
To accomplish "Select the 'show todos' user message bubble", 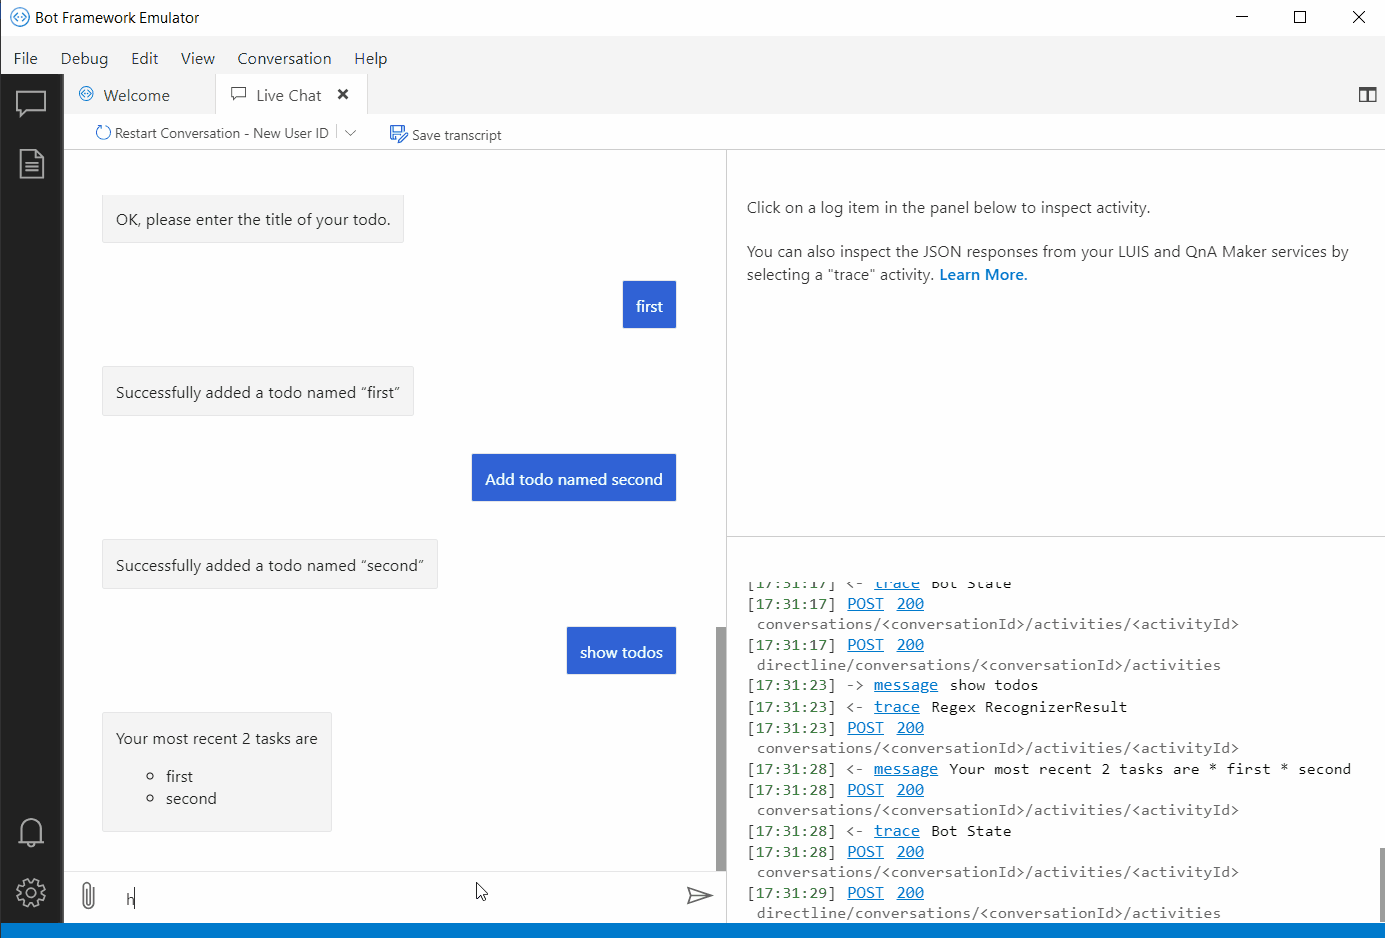I will [x=621, y=651].
